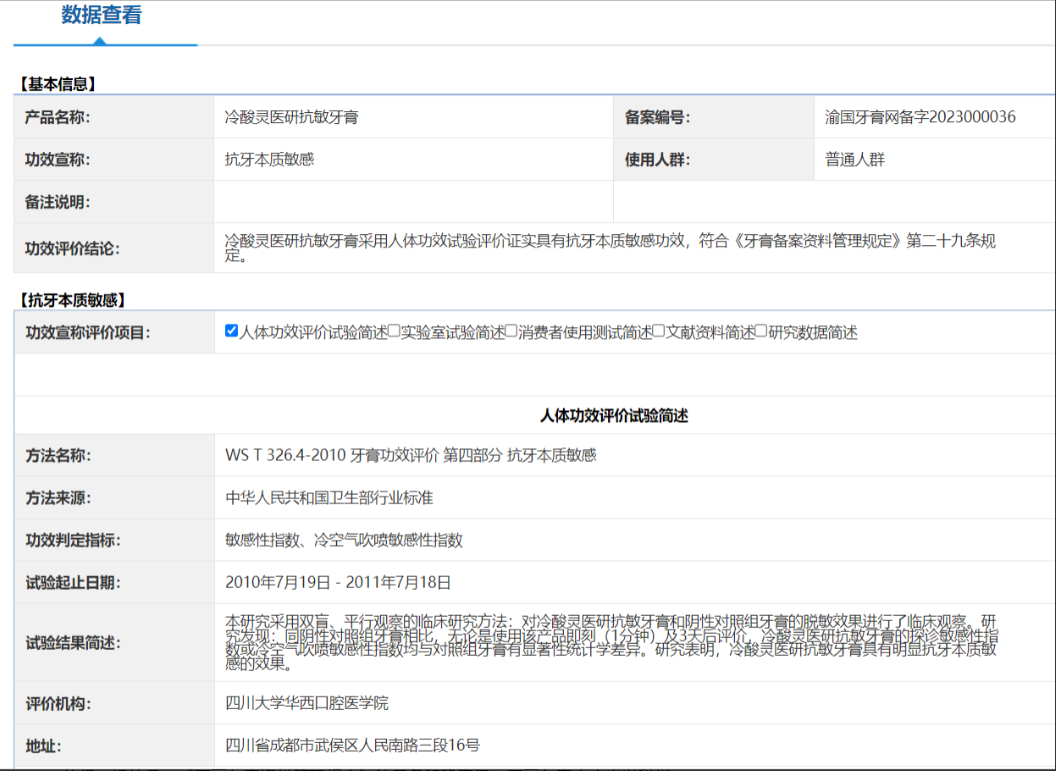The image size is (1056, 771).
Task: Click the product name 冷酸灵医研抗敏牙膏 value
Action: pyautogui.click(x=292, y=117)
